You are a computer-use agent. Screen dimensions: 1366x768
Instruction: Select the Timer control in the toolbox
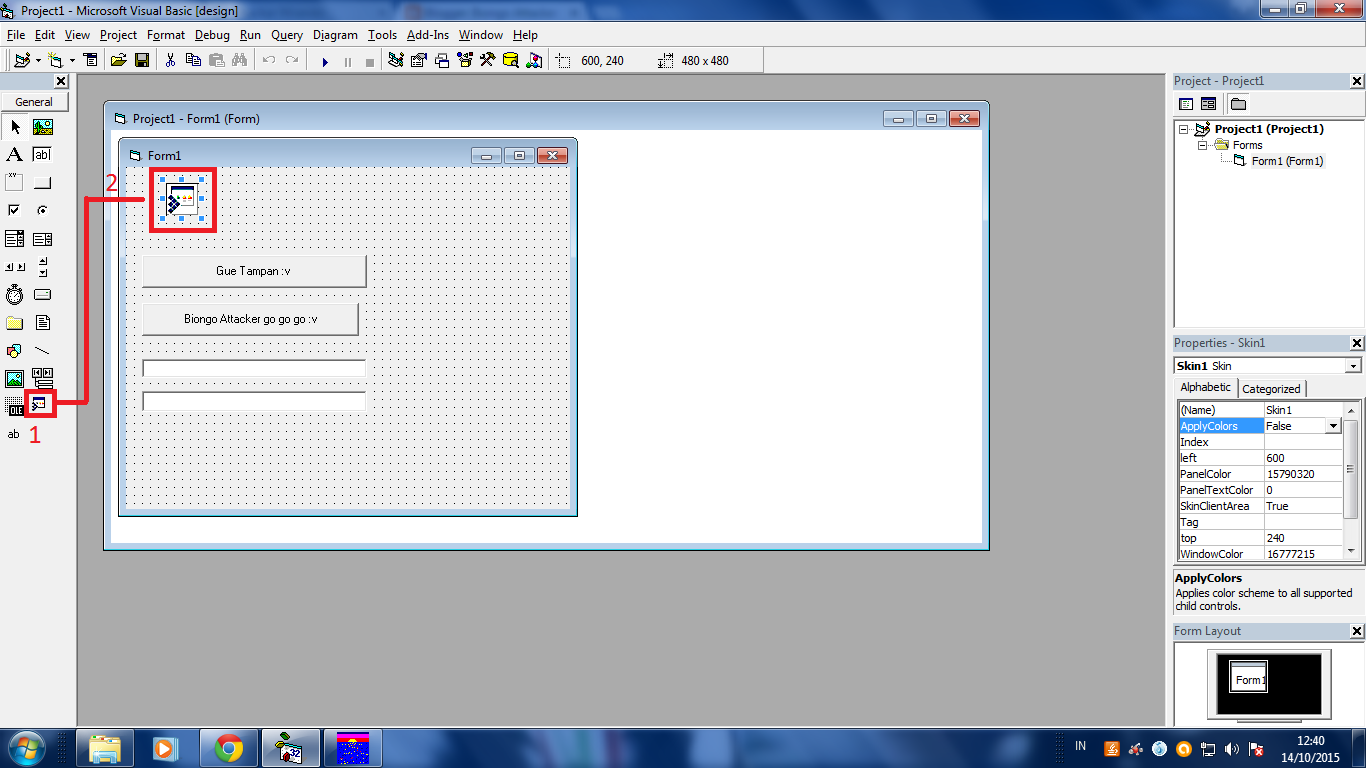pos(15,294)
